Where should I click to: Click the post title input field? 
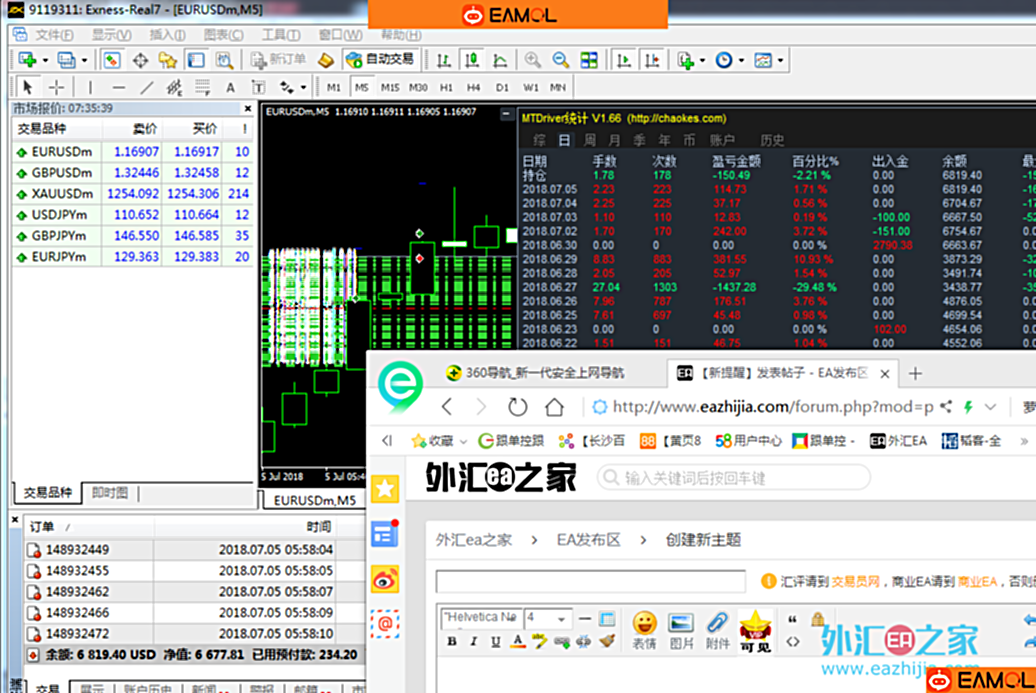click(x=591, y=581)
